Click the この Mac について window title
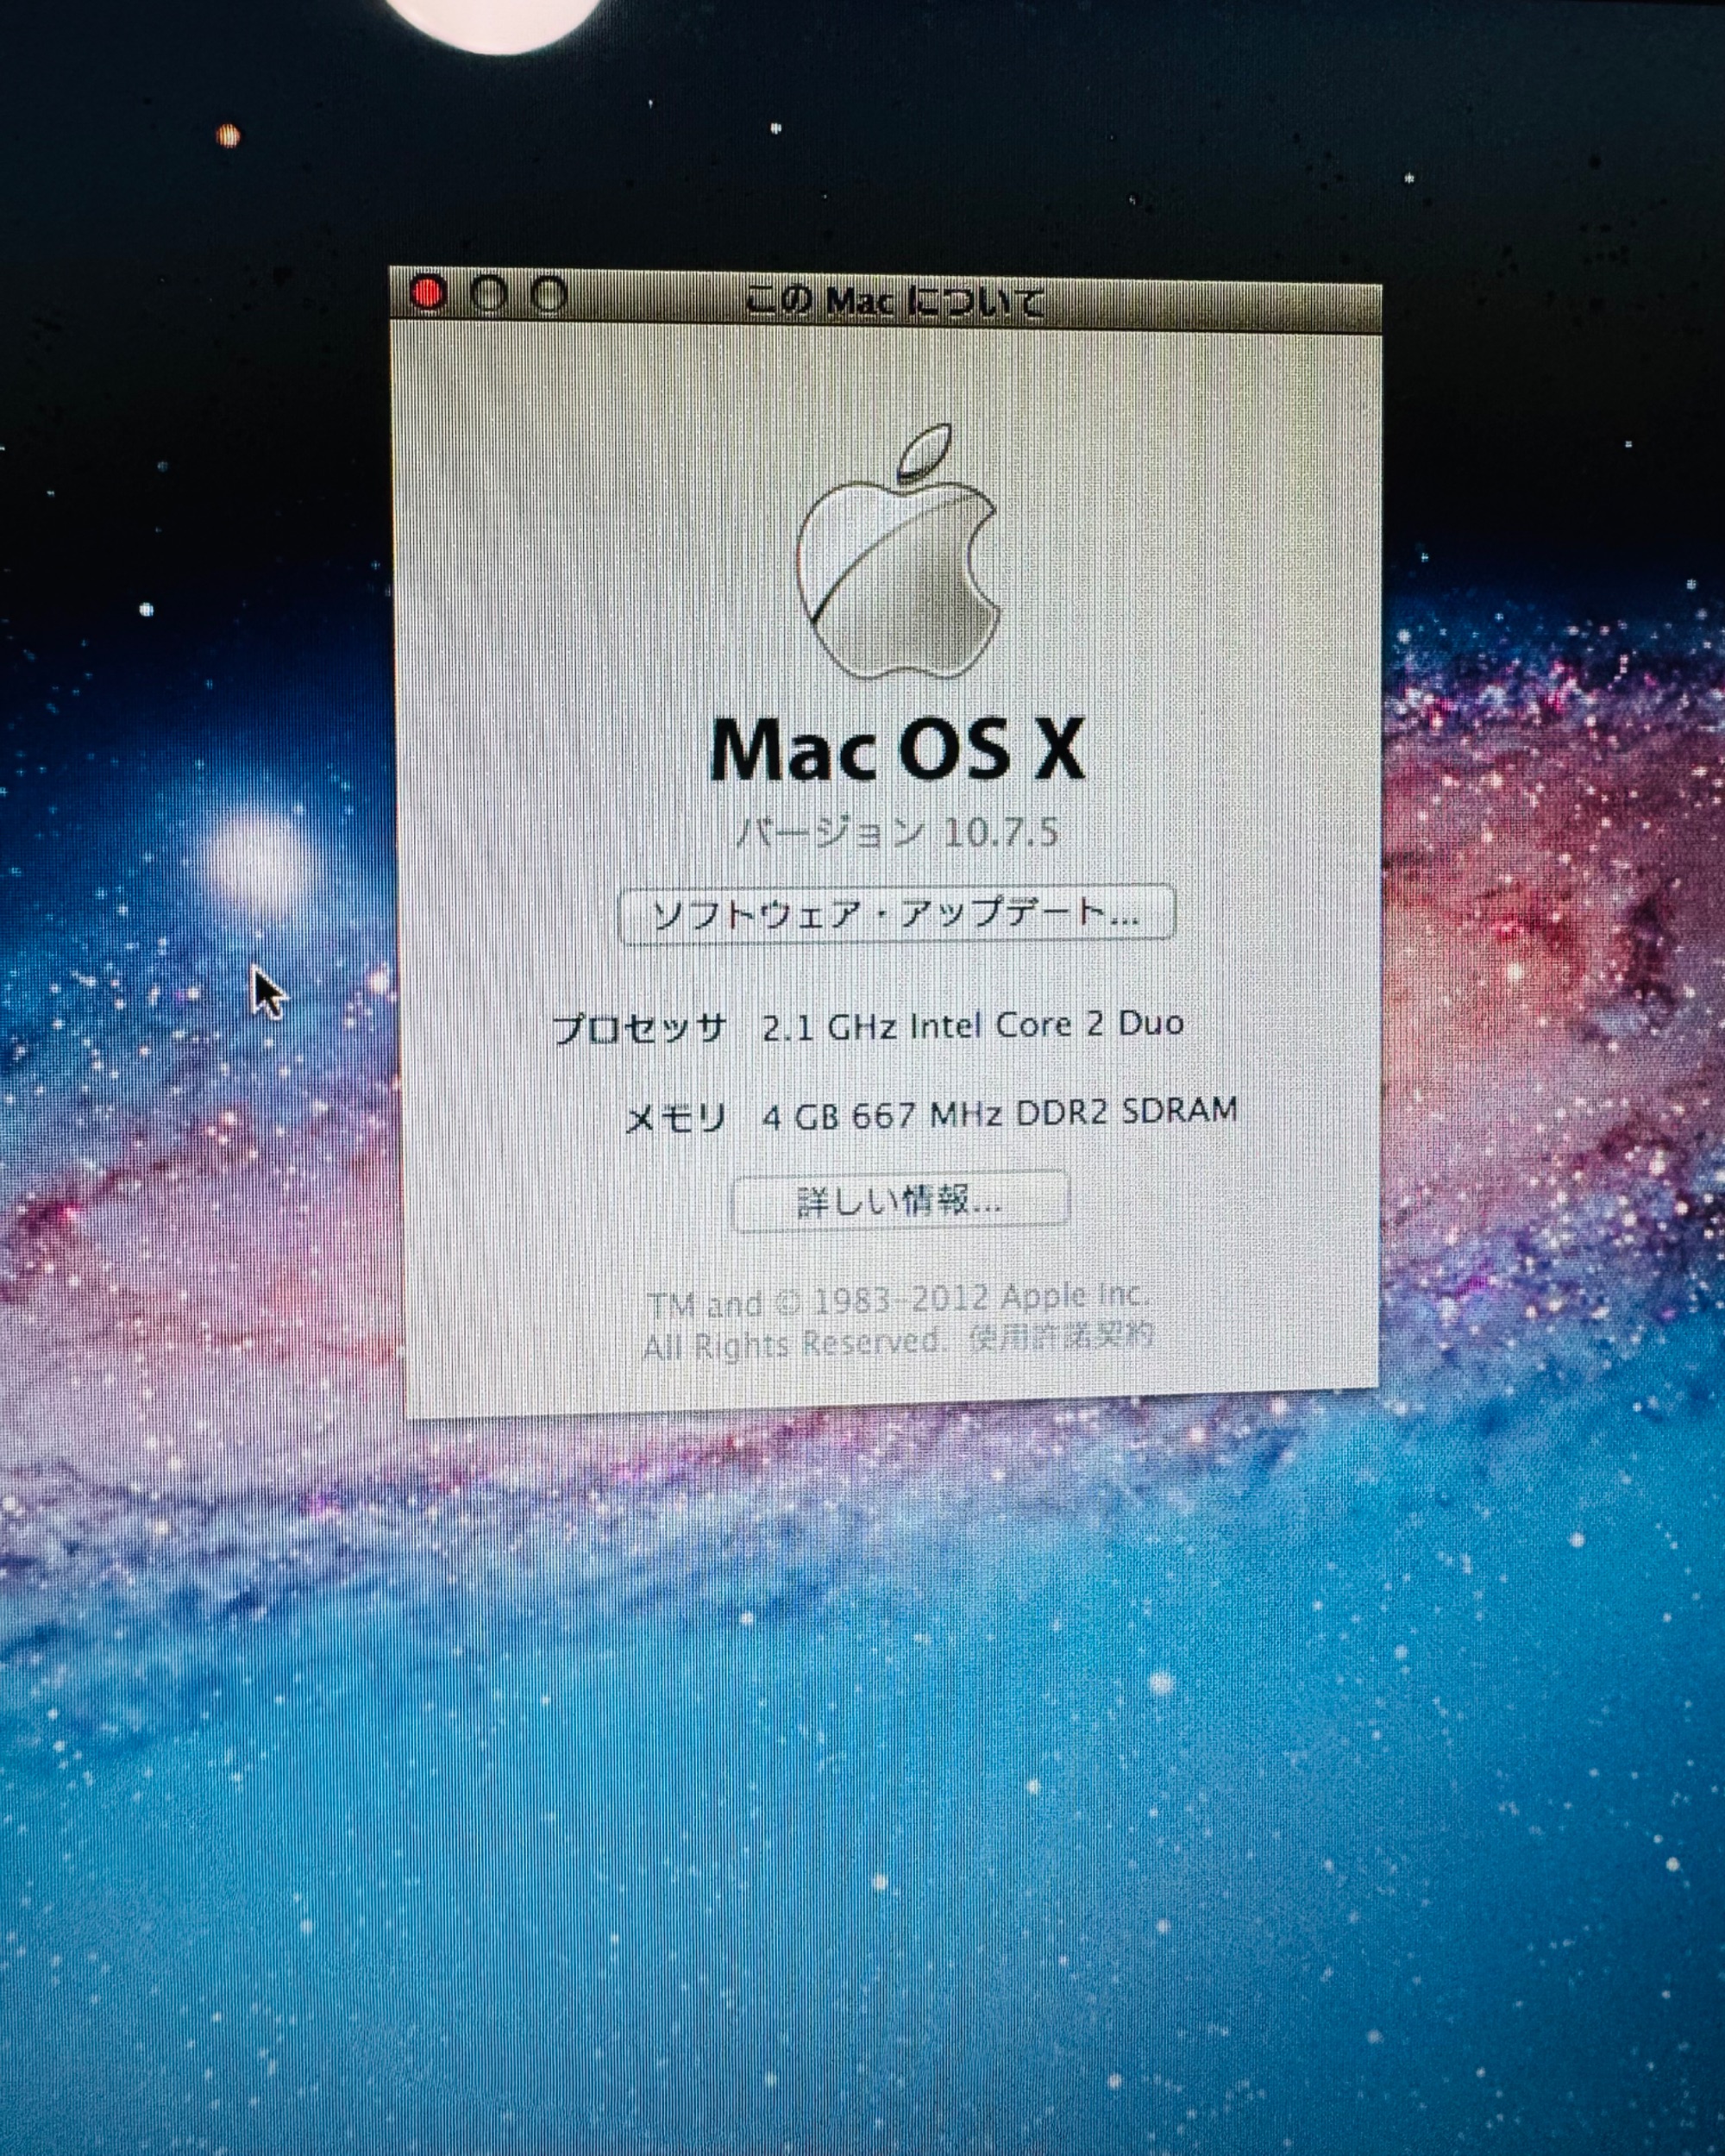Image resolution: width=1725 pixels, height=2156 pixels. pyautogui.click(x=895, y=301)
